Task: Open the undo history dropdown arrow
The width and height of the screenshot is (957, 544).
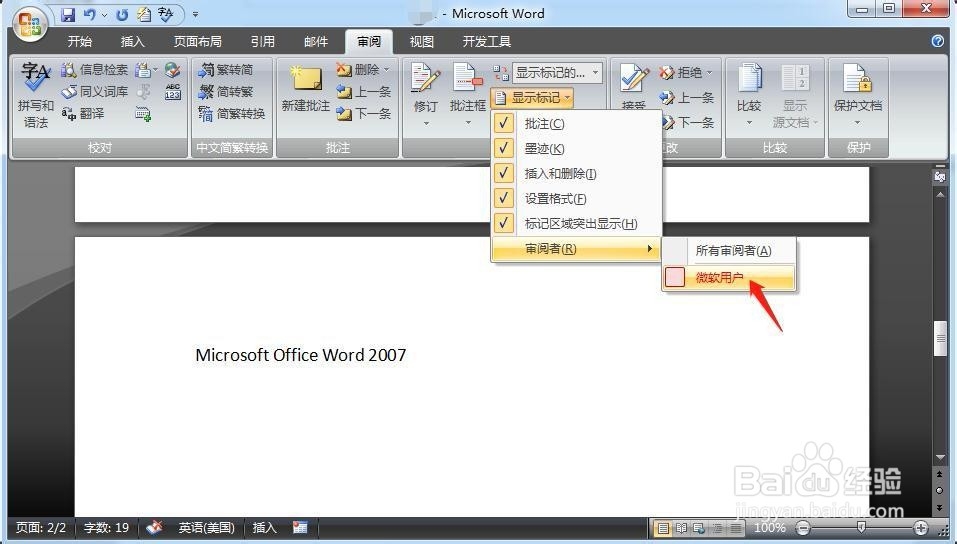Action: (104, 13)
